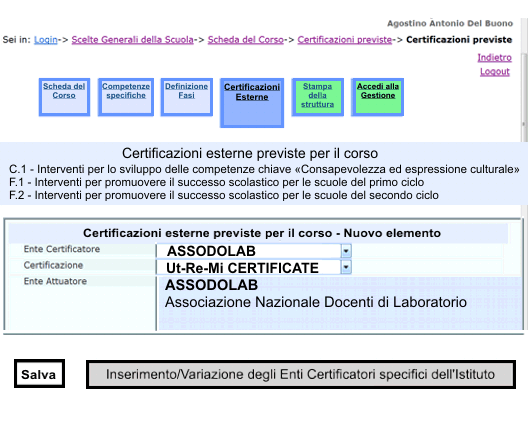The height and width of the screenshot is (423, 528).
Task: Go back via the Indietro link
Action: pos(494,58)
